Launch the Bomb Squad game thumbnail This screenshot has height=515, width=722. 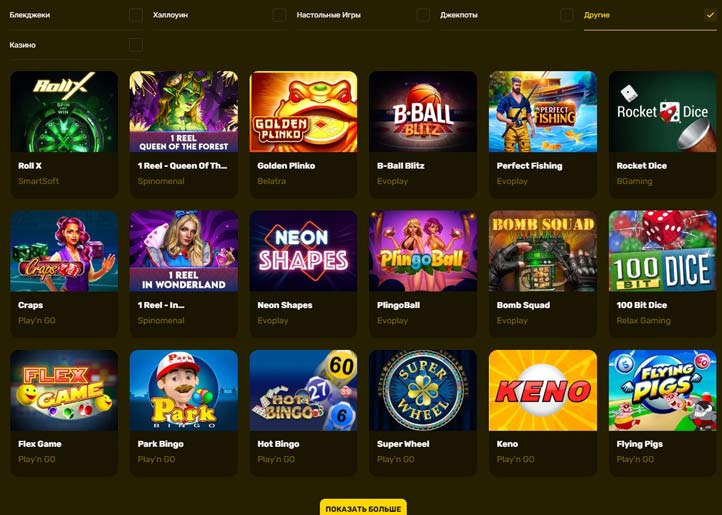(x=543, y=252)
